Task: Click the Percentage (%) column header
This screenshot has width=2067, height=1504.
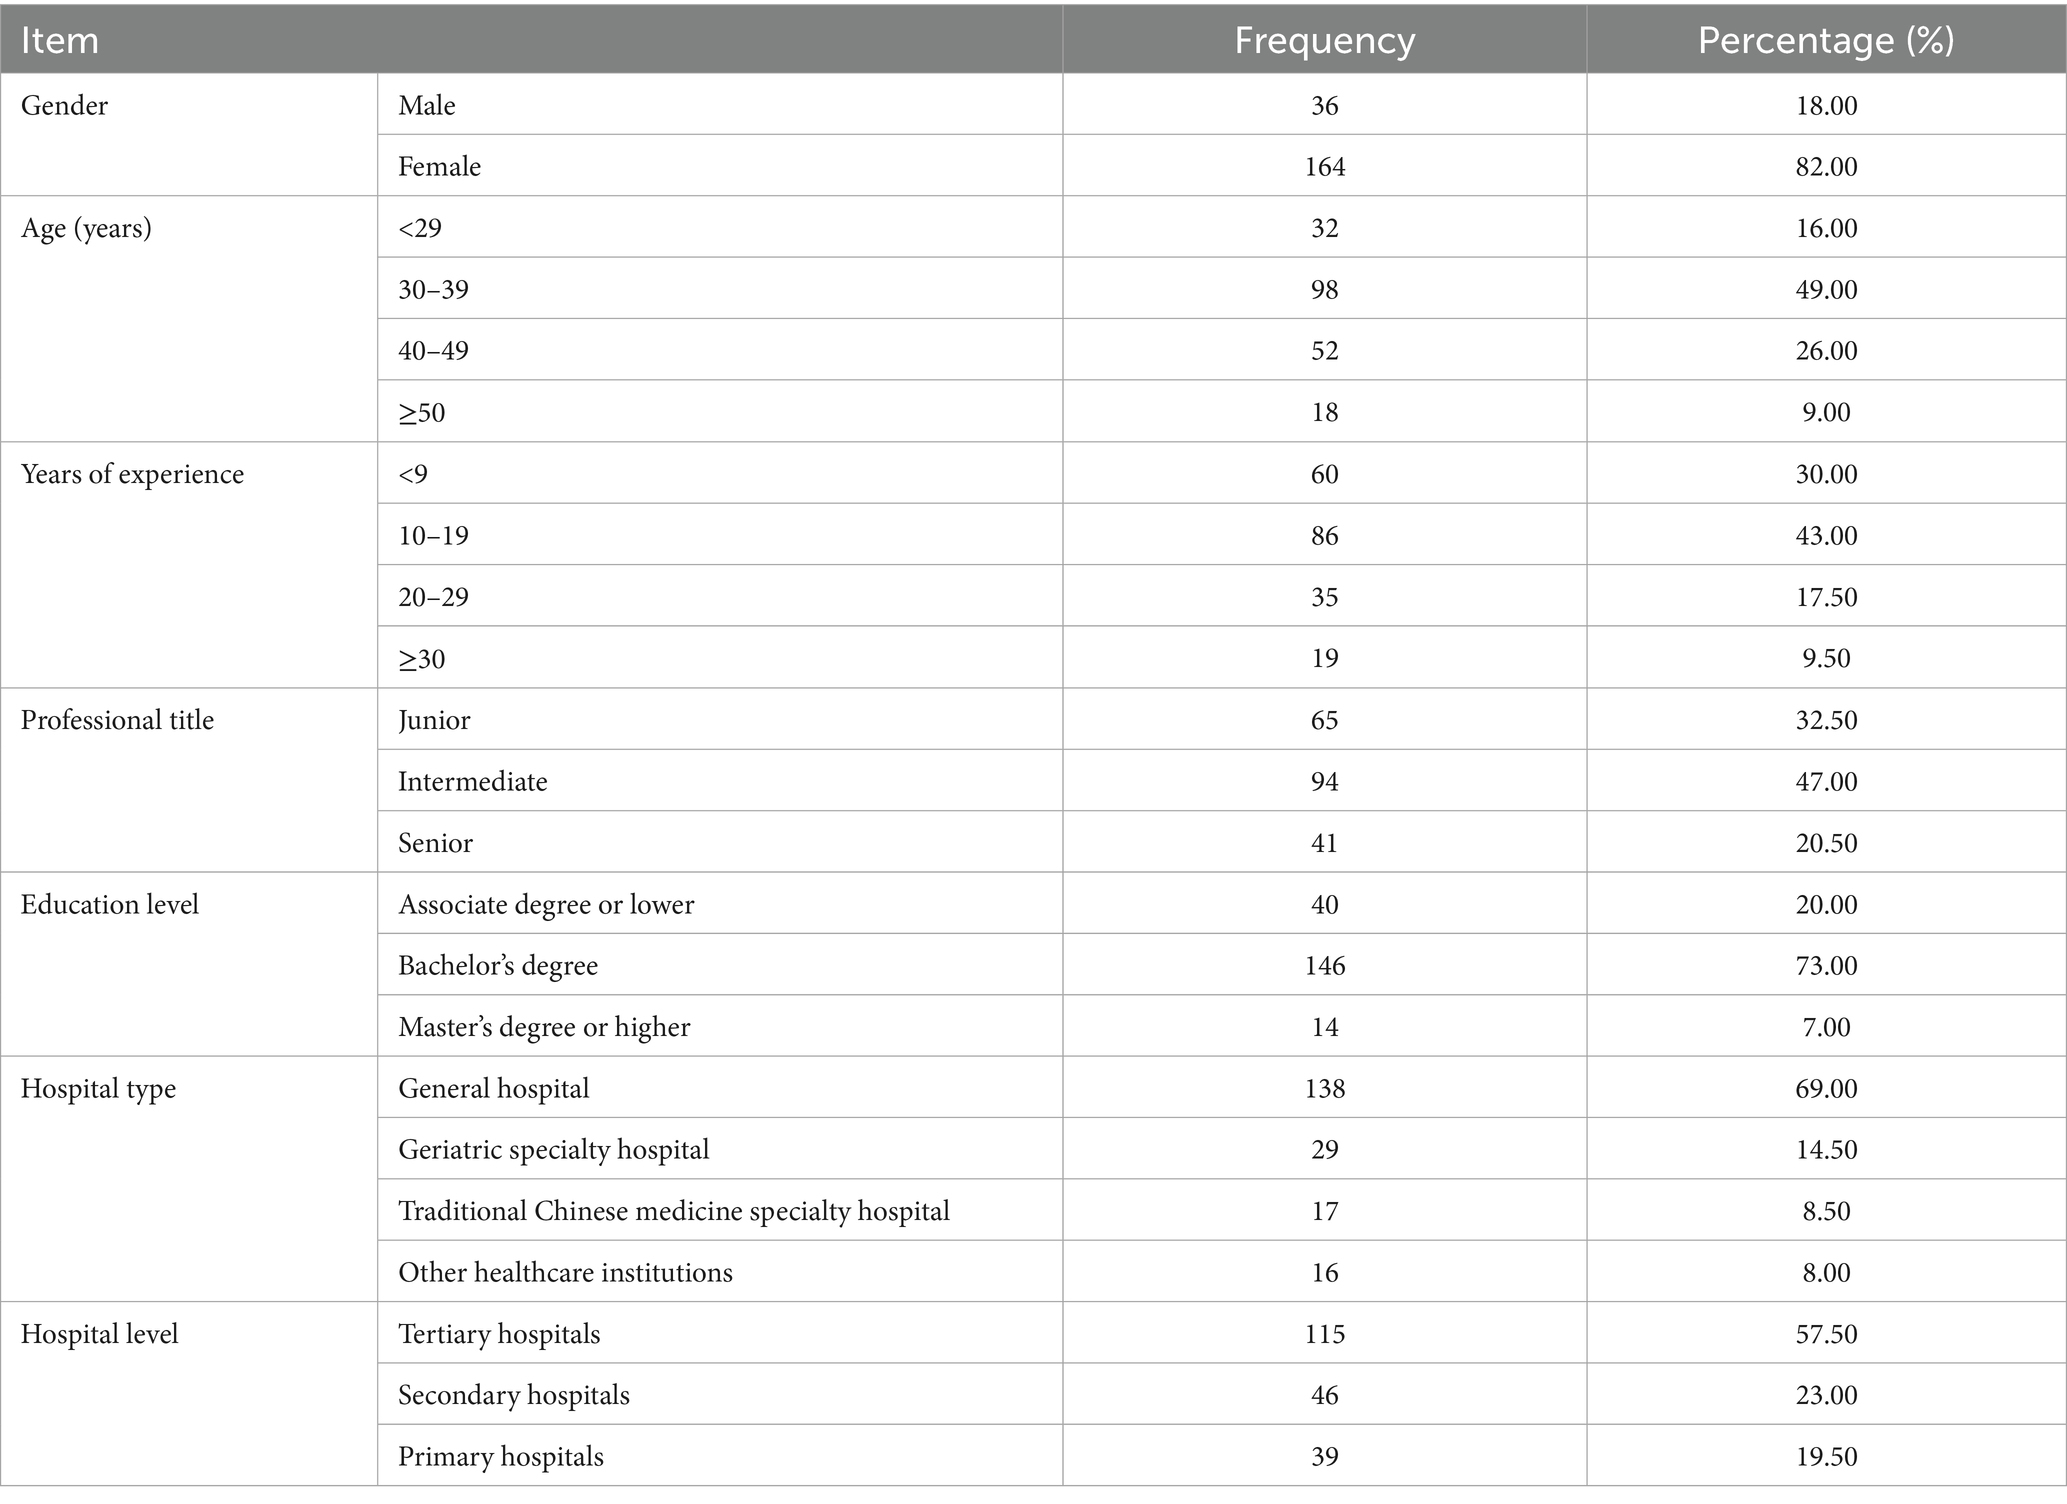Action: click(x=1826, y=40)
